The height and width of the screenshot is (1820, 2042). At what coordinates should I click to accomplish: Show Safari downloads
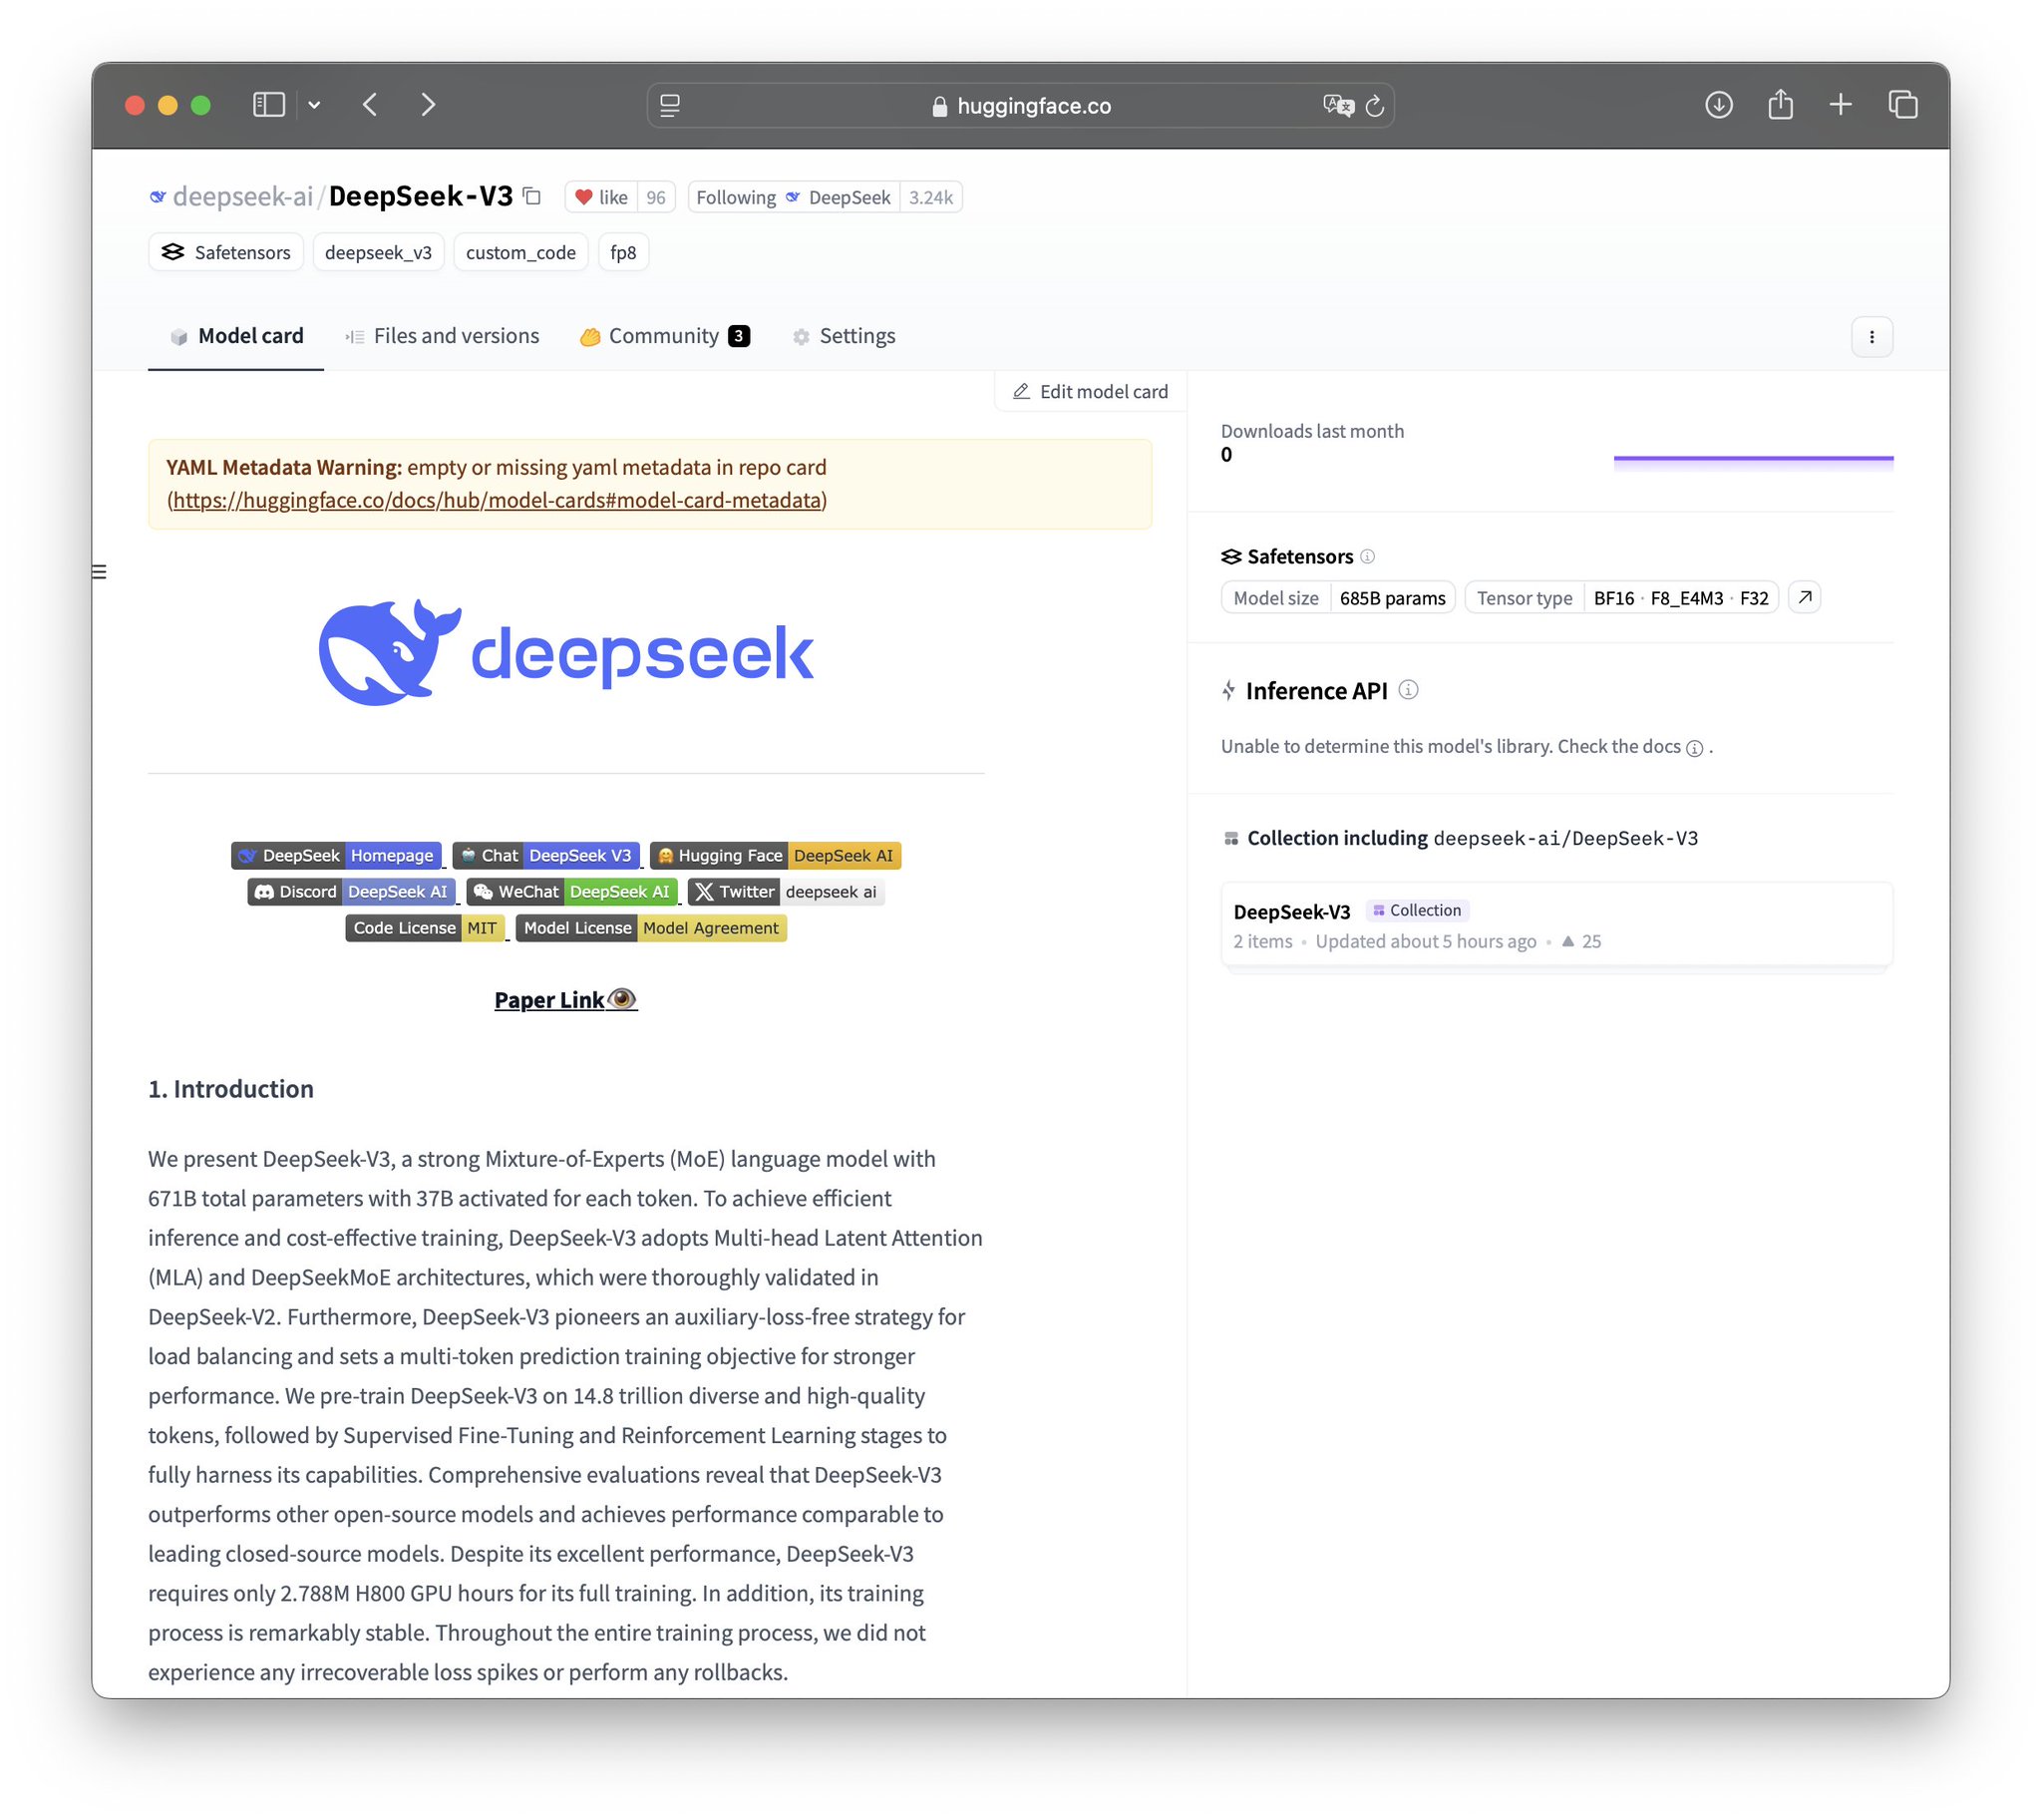(1718, 105)
